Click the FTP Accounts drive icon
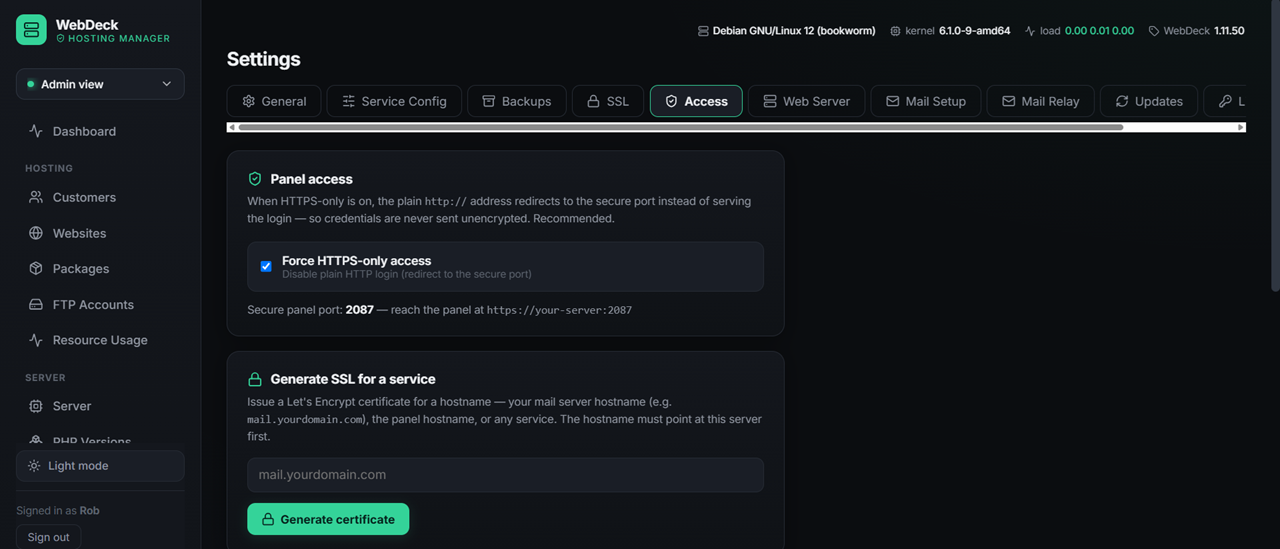1280x549 pixels. (x=36, y=304)
